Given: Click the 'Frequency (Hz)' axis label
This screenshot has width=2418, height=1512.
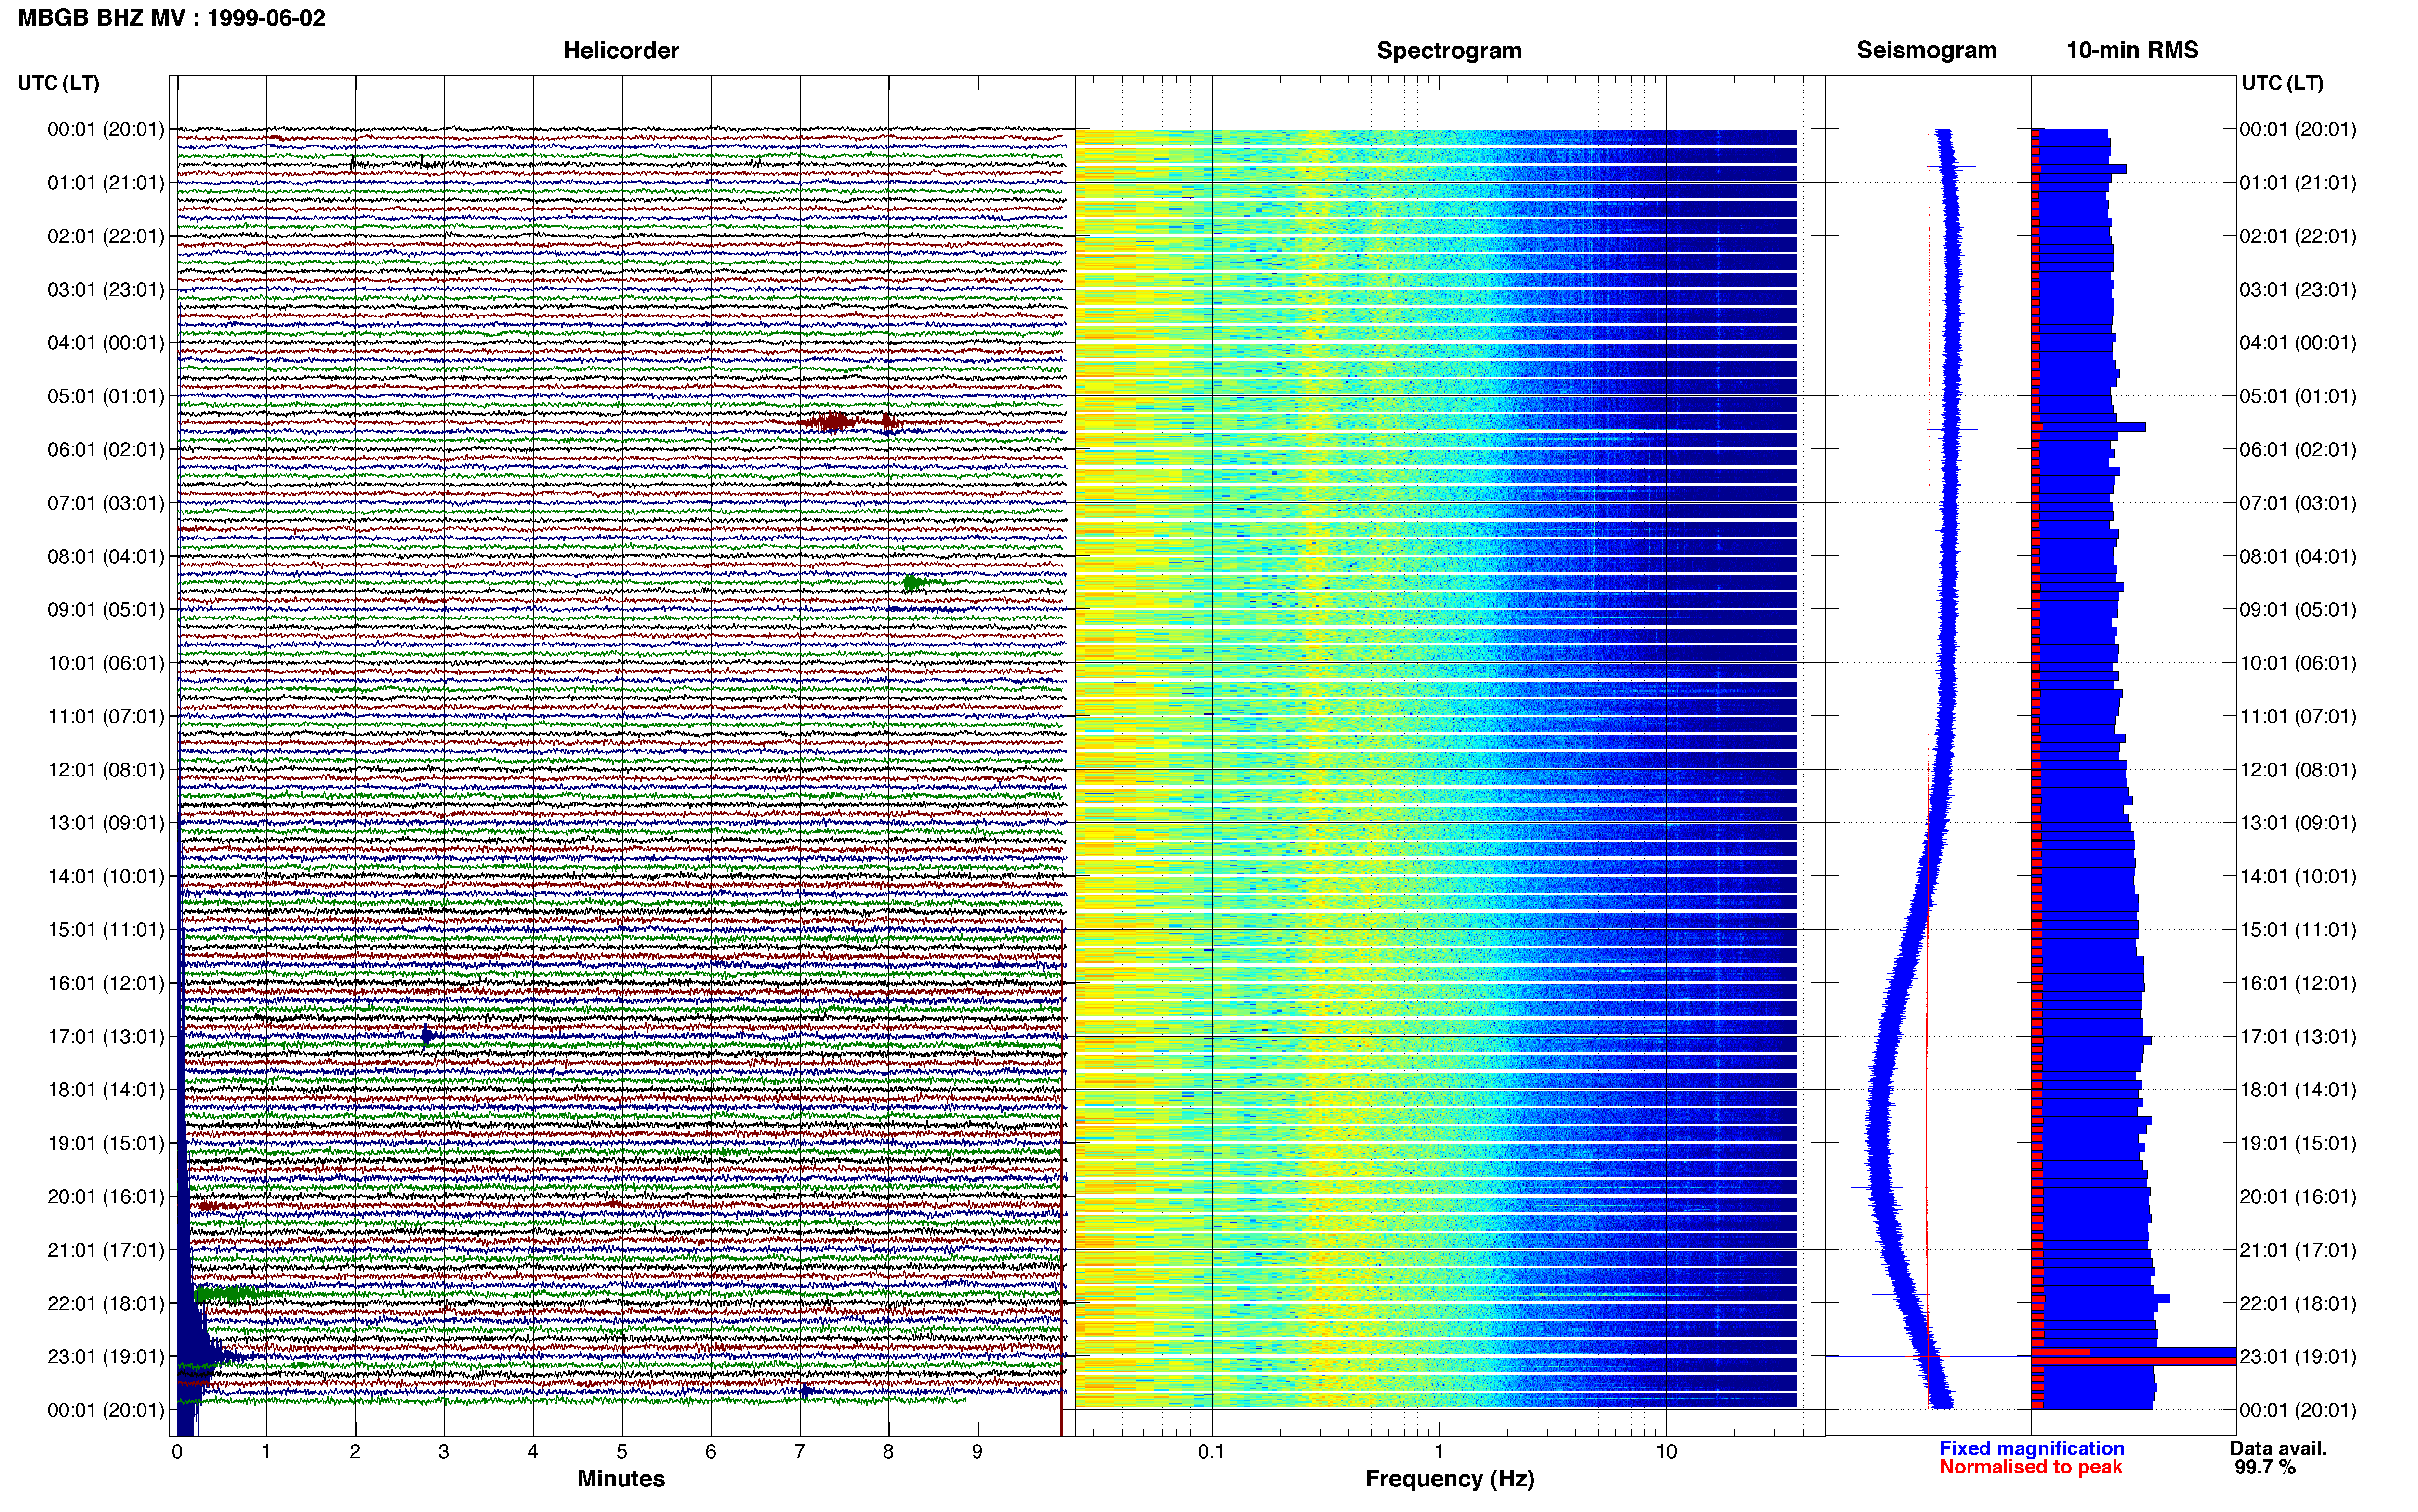Looking at the screenshot, I should (1449, 1479).
